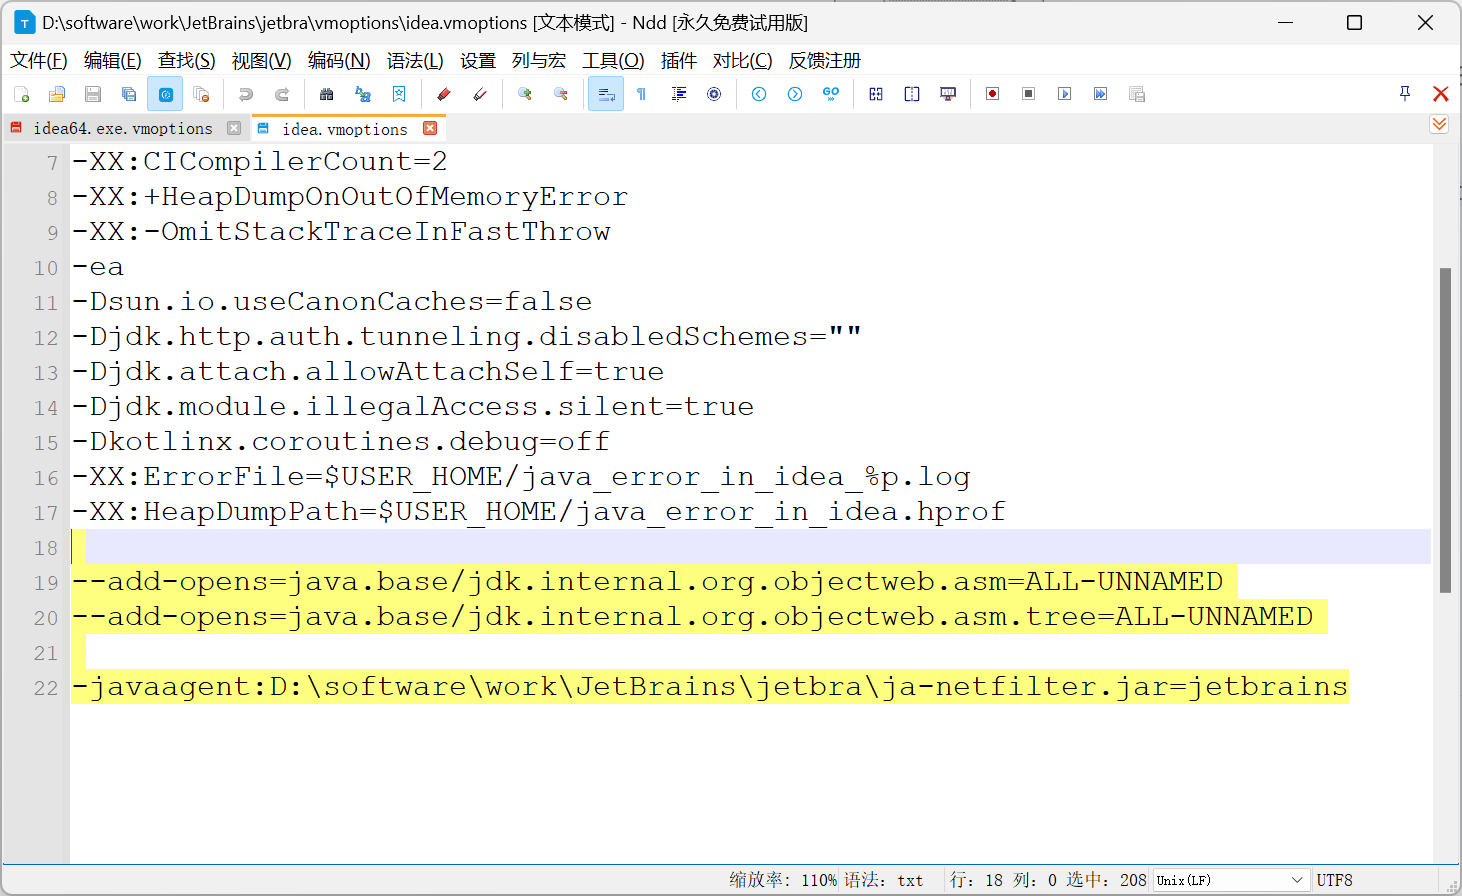Open the 列与宏 menu
Image resolution: width=1462 pixels, height=896 pixels.
(x=539, y=61)
